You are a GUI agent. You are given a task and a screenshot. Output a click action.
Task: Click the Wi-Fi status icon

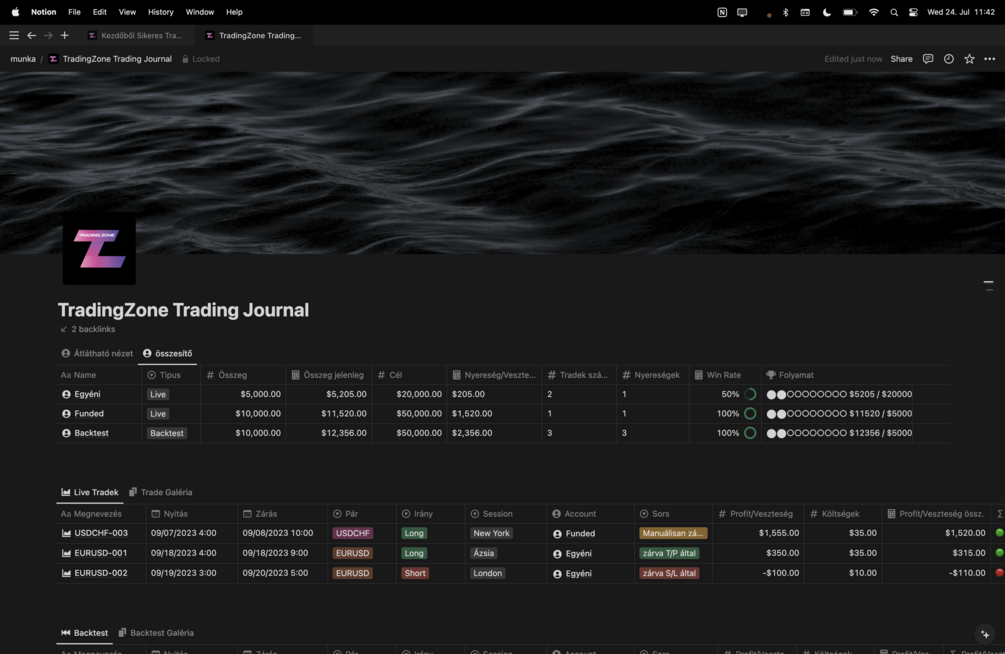(873, 12)
